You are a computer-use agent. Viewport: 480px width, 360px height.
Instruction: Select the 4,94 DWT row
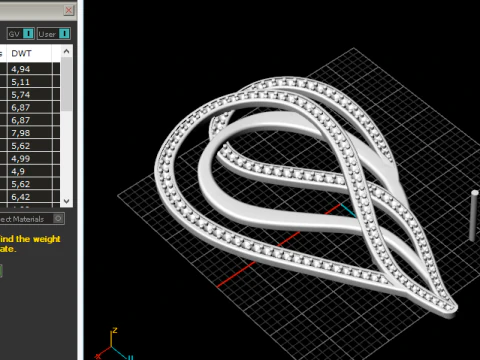(30, 69)
